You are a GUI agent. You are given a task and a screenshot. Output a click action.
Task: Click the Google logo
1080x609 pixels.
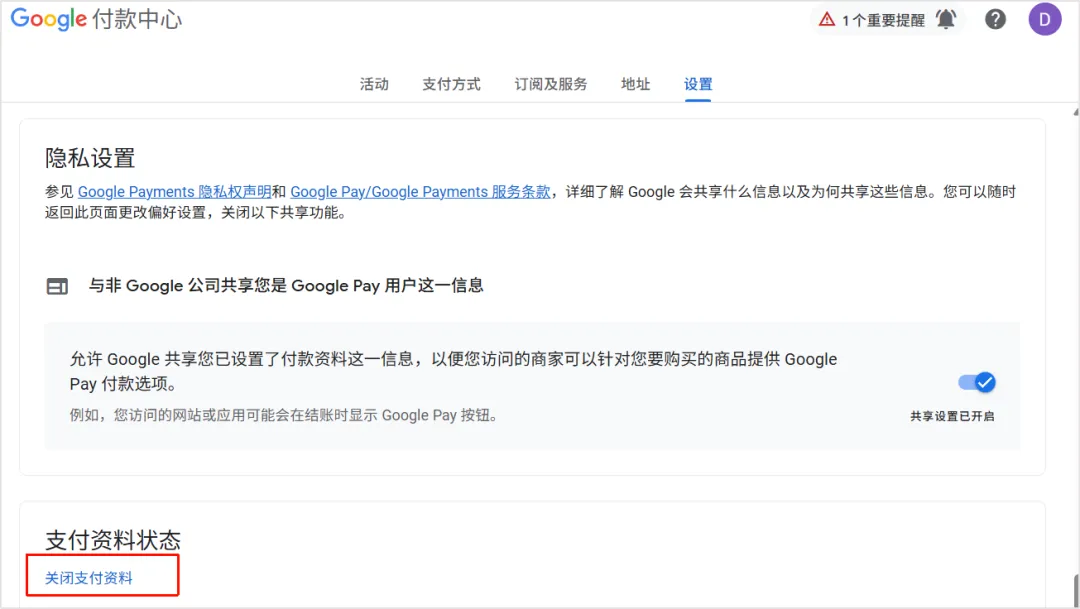coord(48,19)
